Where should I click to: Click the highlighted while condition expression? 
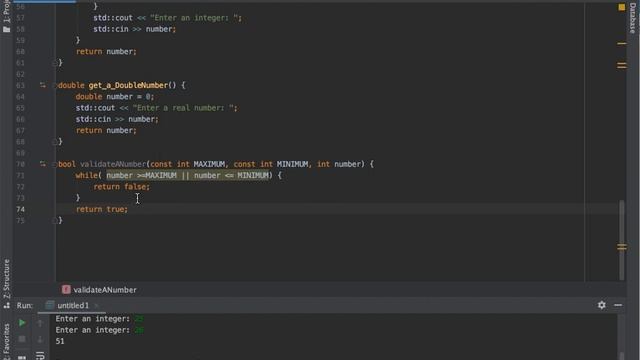point(188,176)
